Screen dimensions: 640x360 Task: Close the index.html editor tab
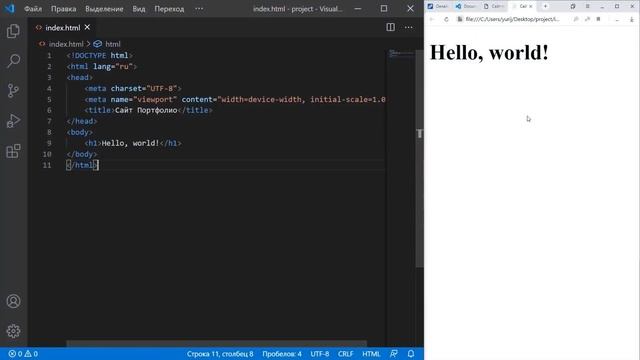click(x=87, y=27)
